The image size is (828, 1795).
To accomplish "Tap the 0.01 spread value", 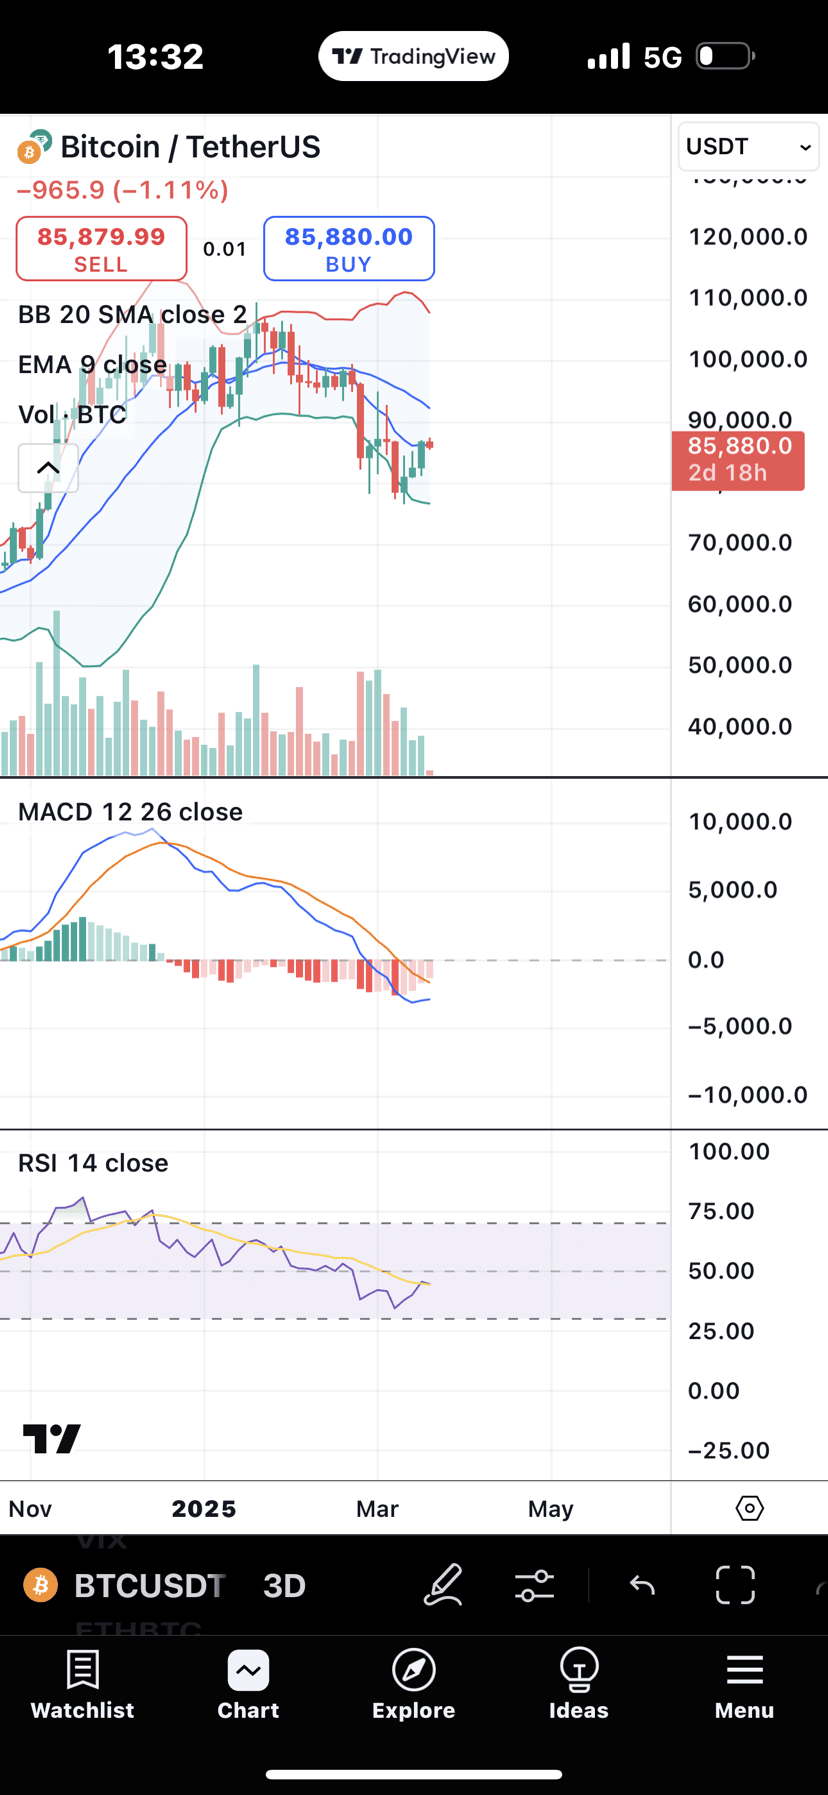I will coord(225,249).
